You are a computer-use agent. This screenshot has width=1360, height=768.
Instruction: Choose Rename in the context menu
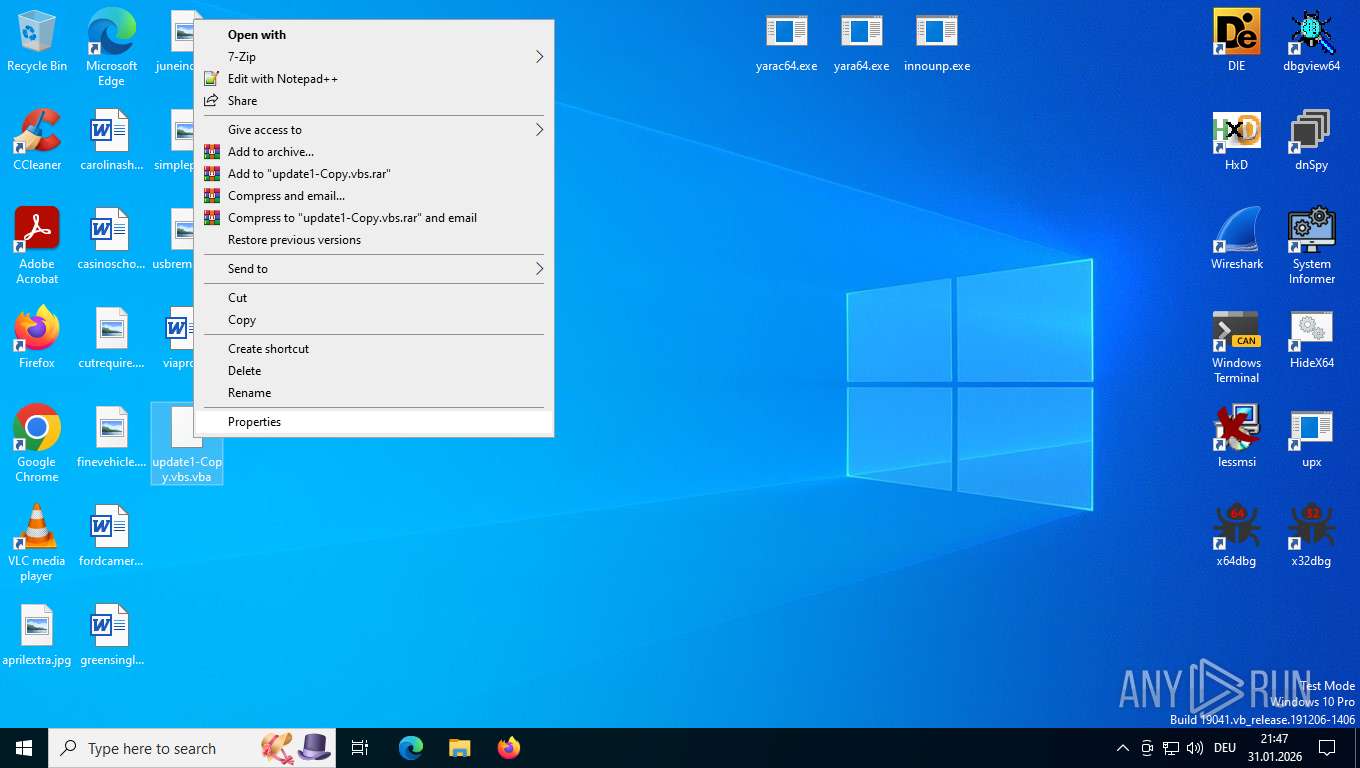coord(374,393)
